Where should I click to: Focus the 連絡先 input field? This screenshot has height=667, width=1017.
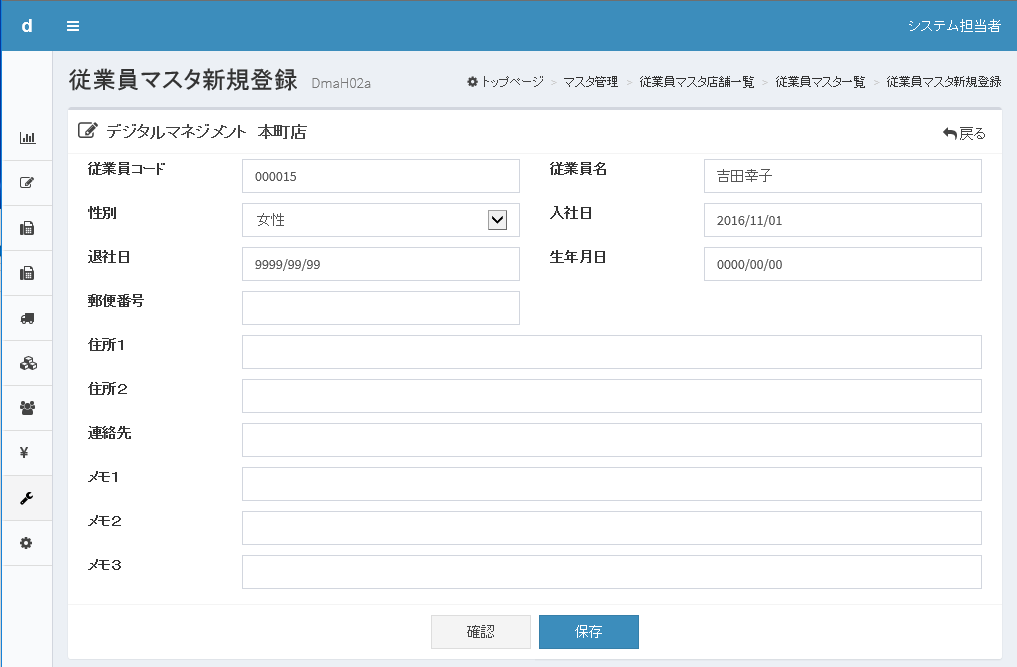[612, 441]
